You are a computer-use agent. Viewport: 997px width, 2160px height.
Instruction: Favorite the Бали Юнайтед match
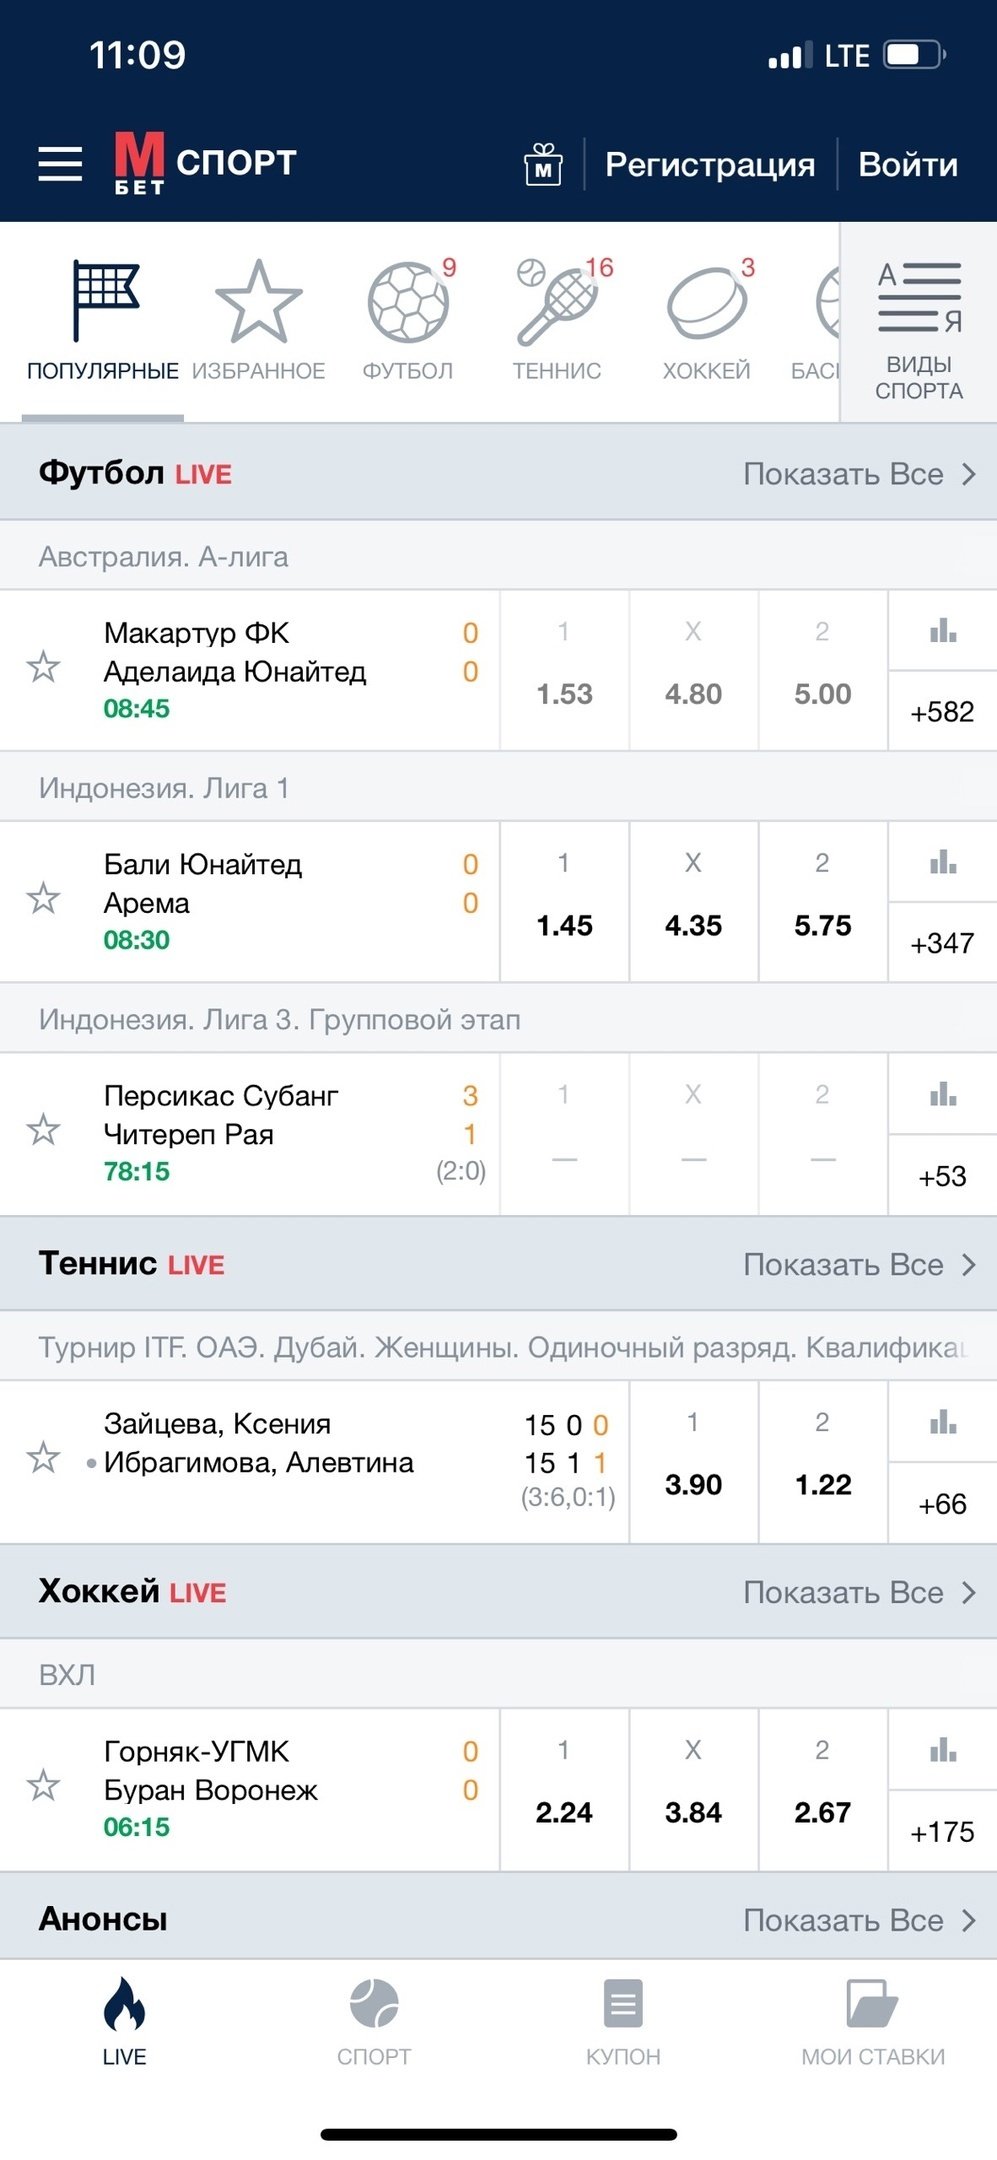(x=43, y=898)
